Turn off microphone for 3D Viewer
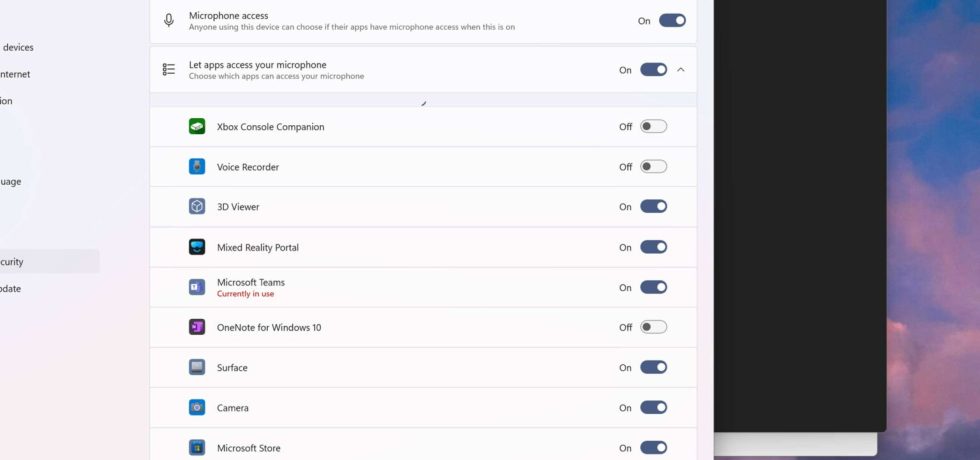Screen dimensions: 980x460 point(654,206)
